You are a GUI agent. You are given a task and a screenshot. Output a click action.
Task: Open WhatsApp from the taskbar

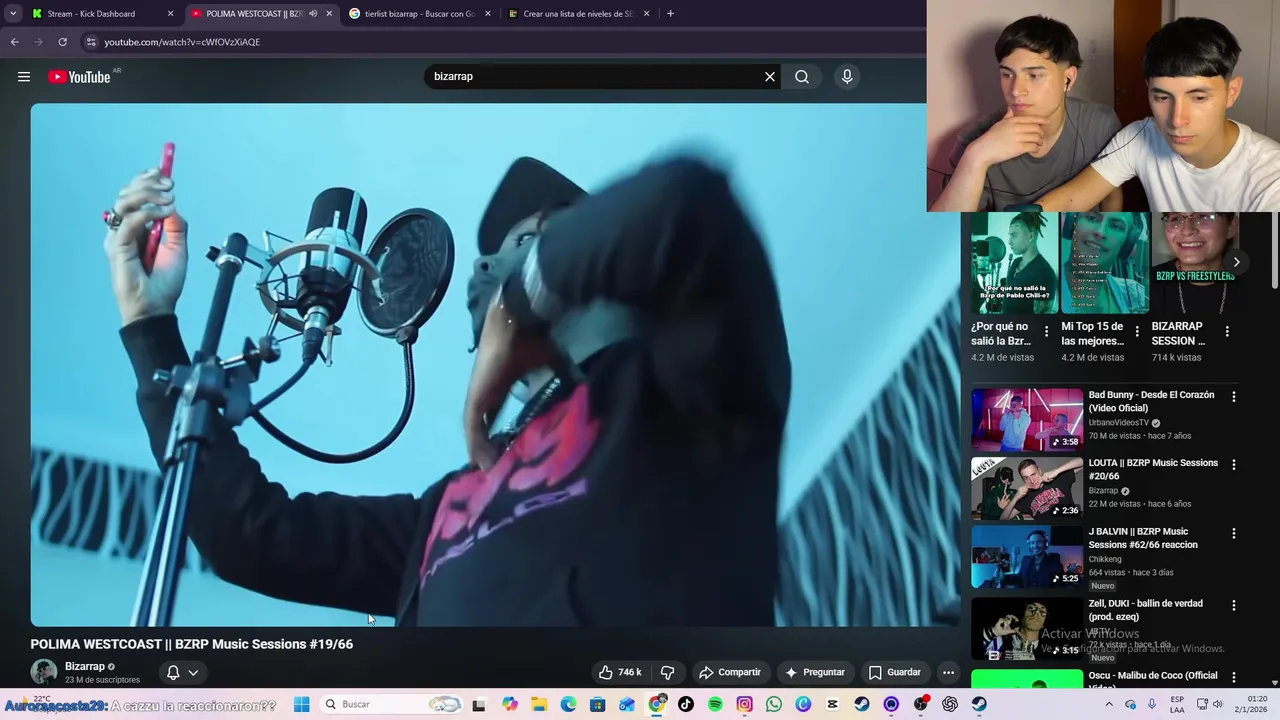(x=774, y=704)
